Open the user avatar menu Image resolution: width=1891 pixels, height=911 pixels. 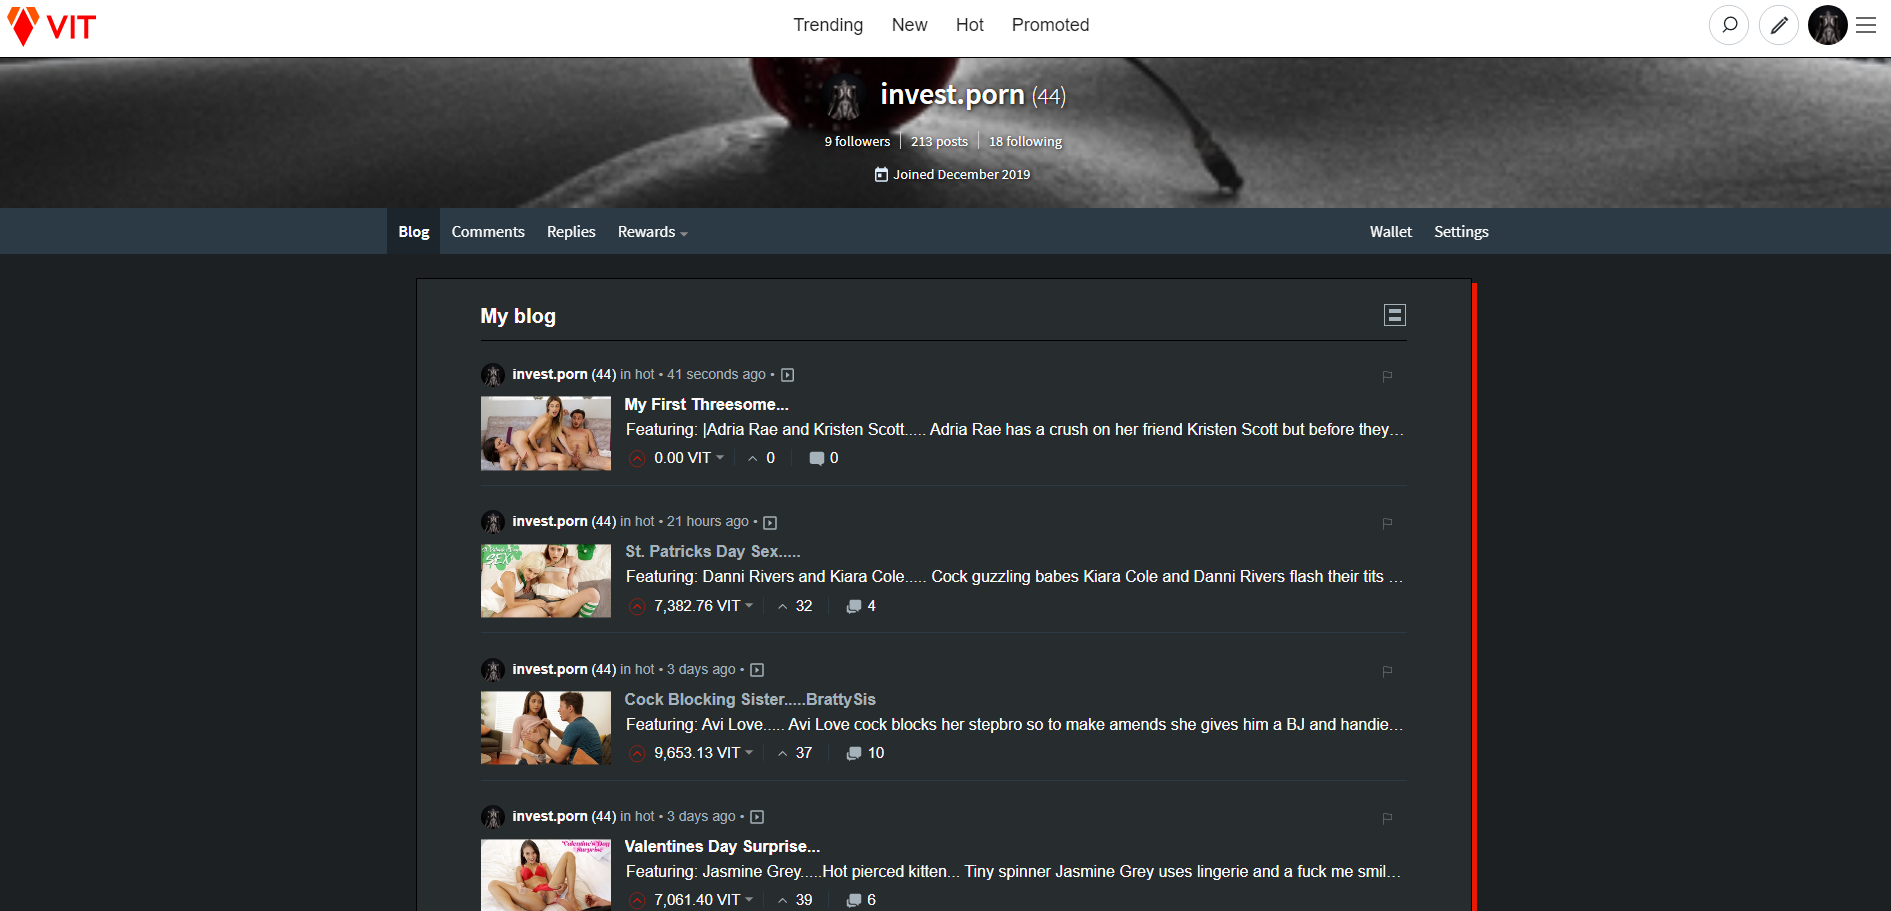[1828, 25]
